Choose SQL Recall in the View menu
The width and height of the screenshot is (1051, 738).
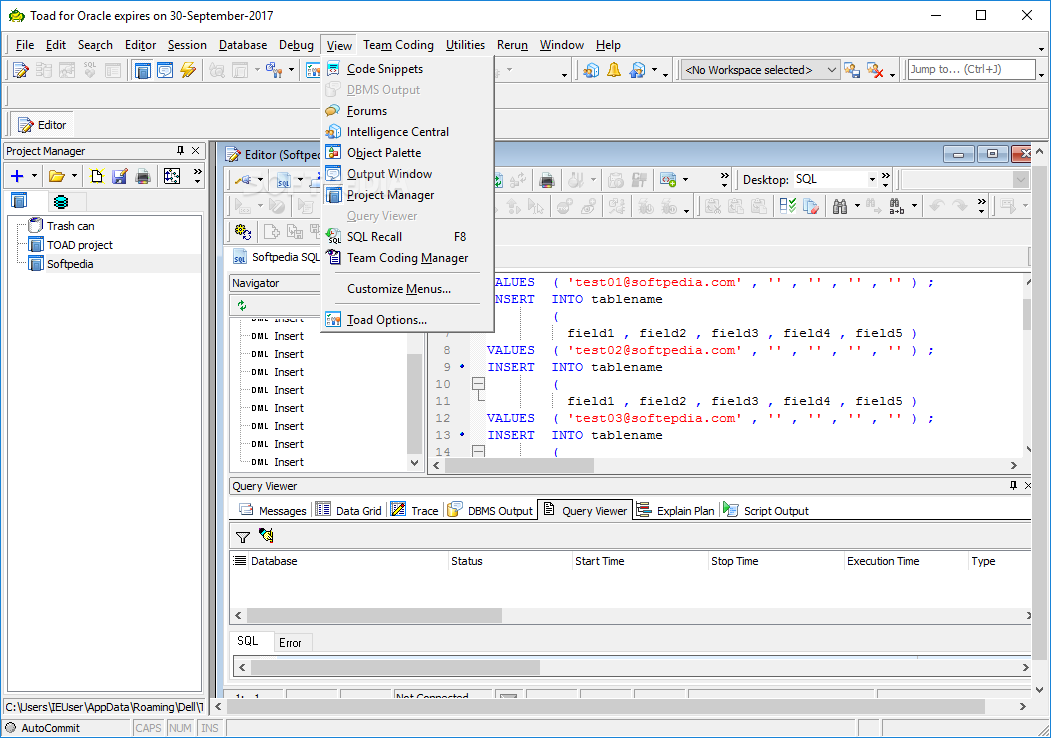coord(408,237)
